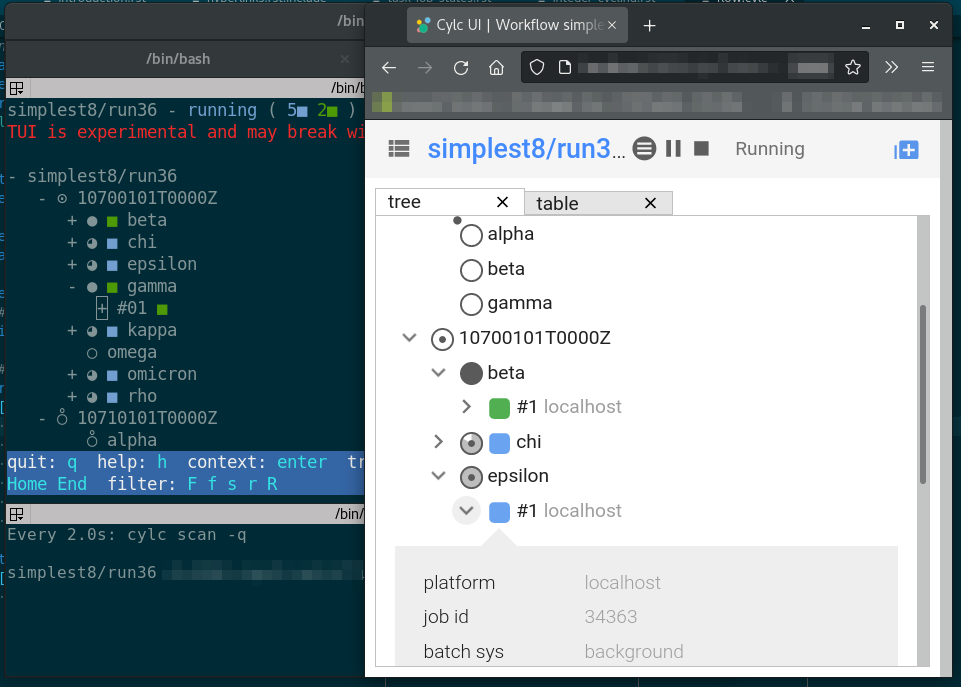Pause the simplest8/run36 workflow
Viewport: 961px width, 687px height.
pos(672,148)
